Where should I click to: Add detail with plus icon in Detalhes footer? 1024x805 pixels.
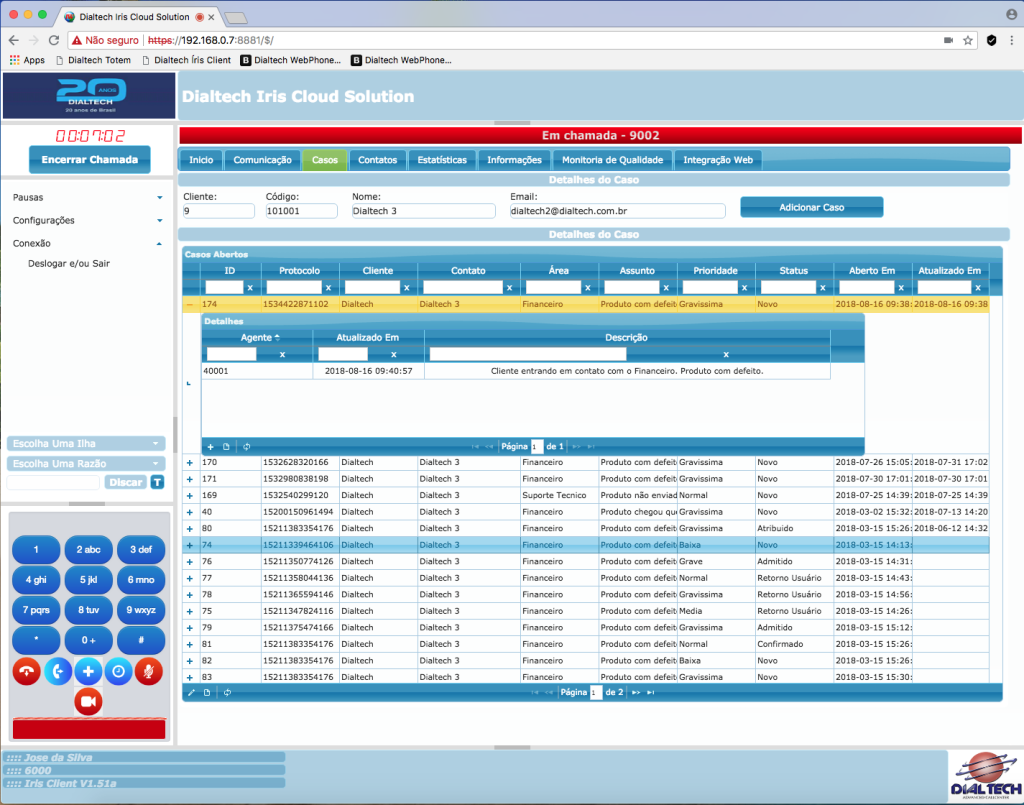point(210,447)
